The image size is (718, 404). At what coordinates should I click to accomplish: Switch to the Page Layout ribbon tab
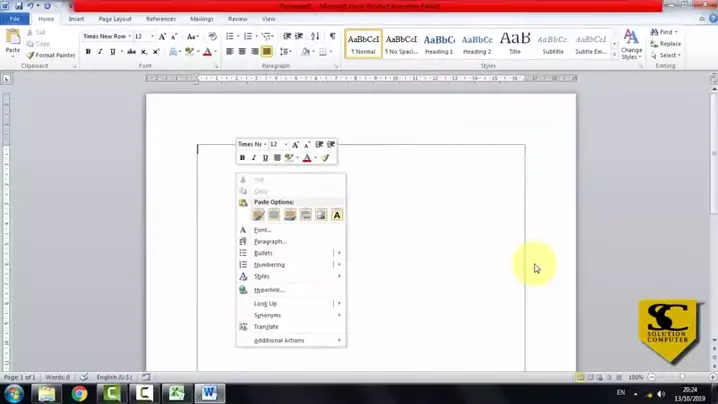tap(115, 18)
